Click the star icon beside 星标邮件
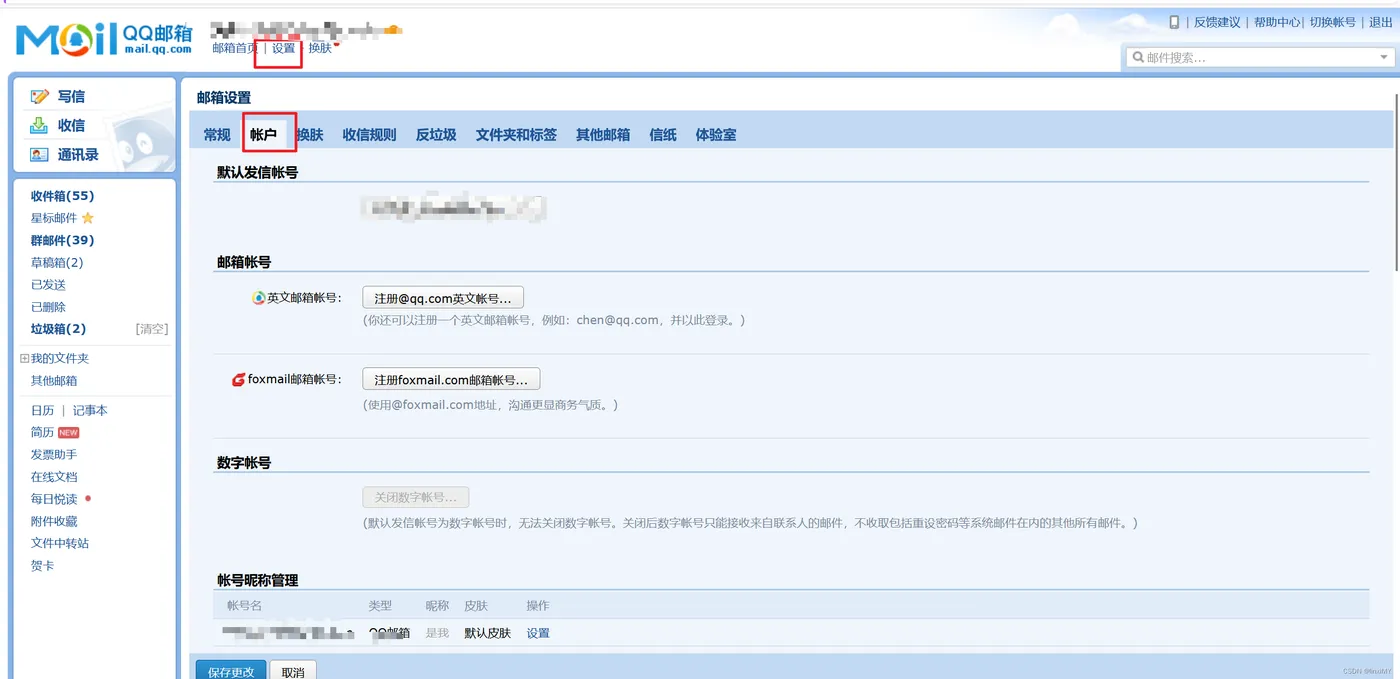This screenshot has height=679, width=1400. 88,218
